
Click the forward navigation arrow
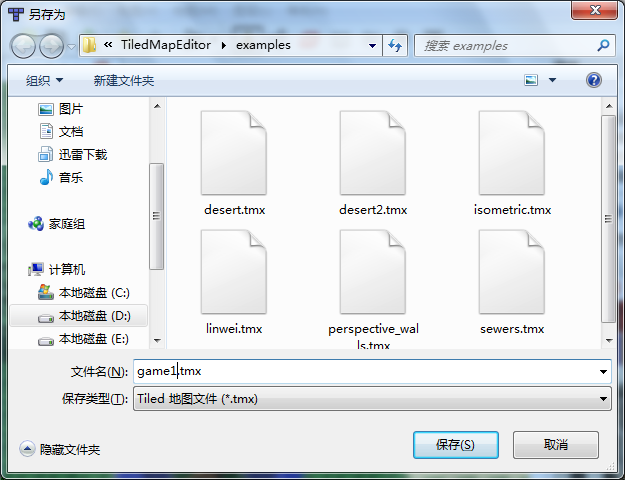pyautogui.click(x=51, y=46)
